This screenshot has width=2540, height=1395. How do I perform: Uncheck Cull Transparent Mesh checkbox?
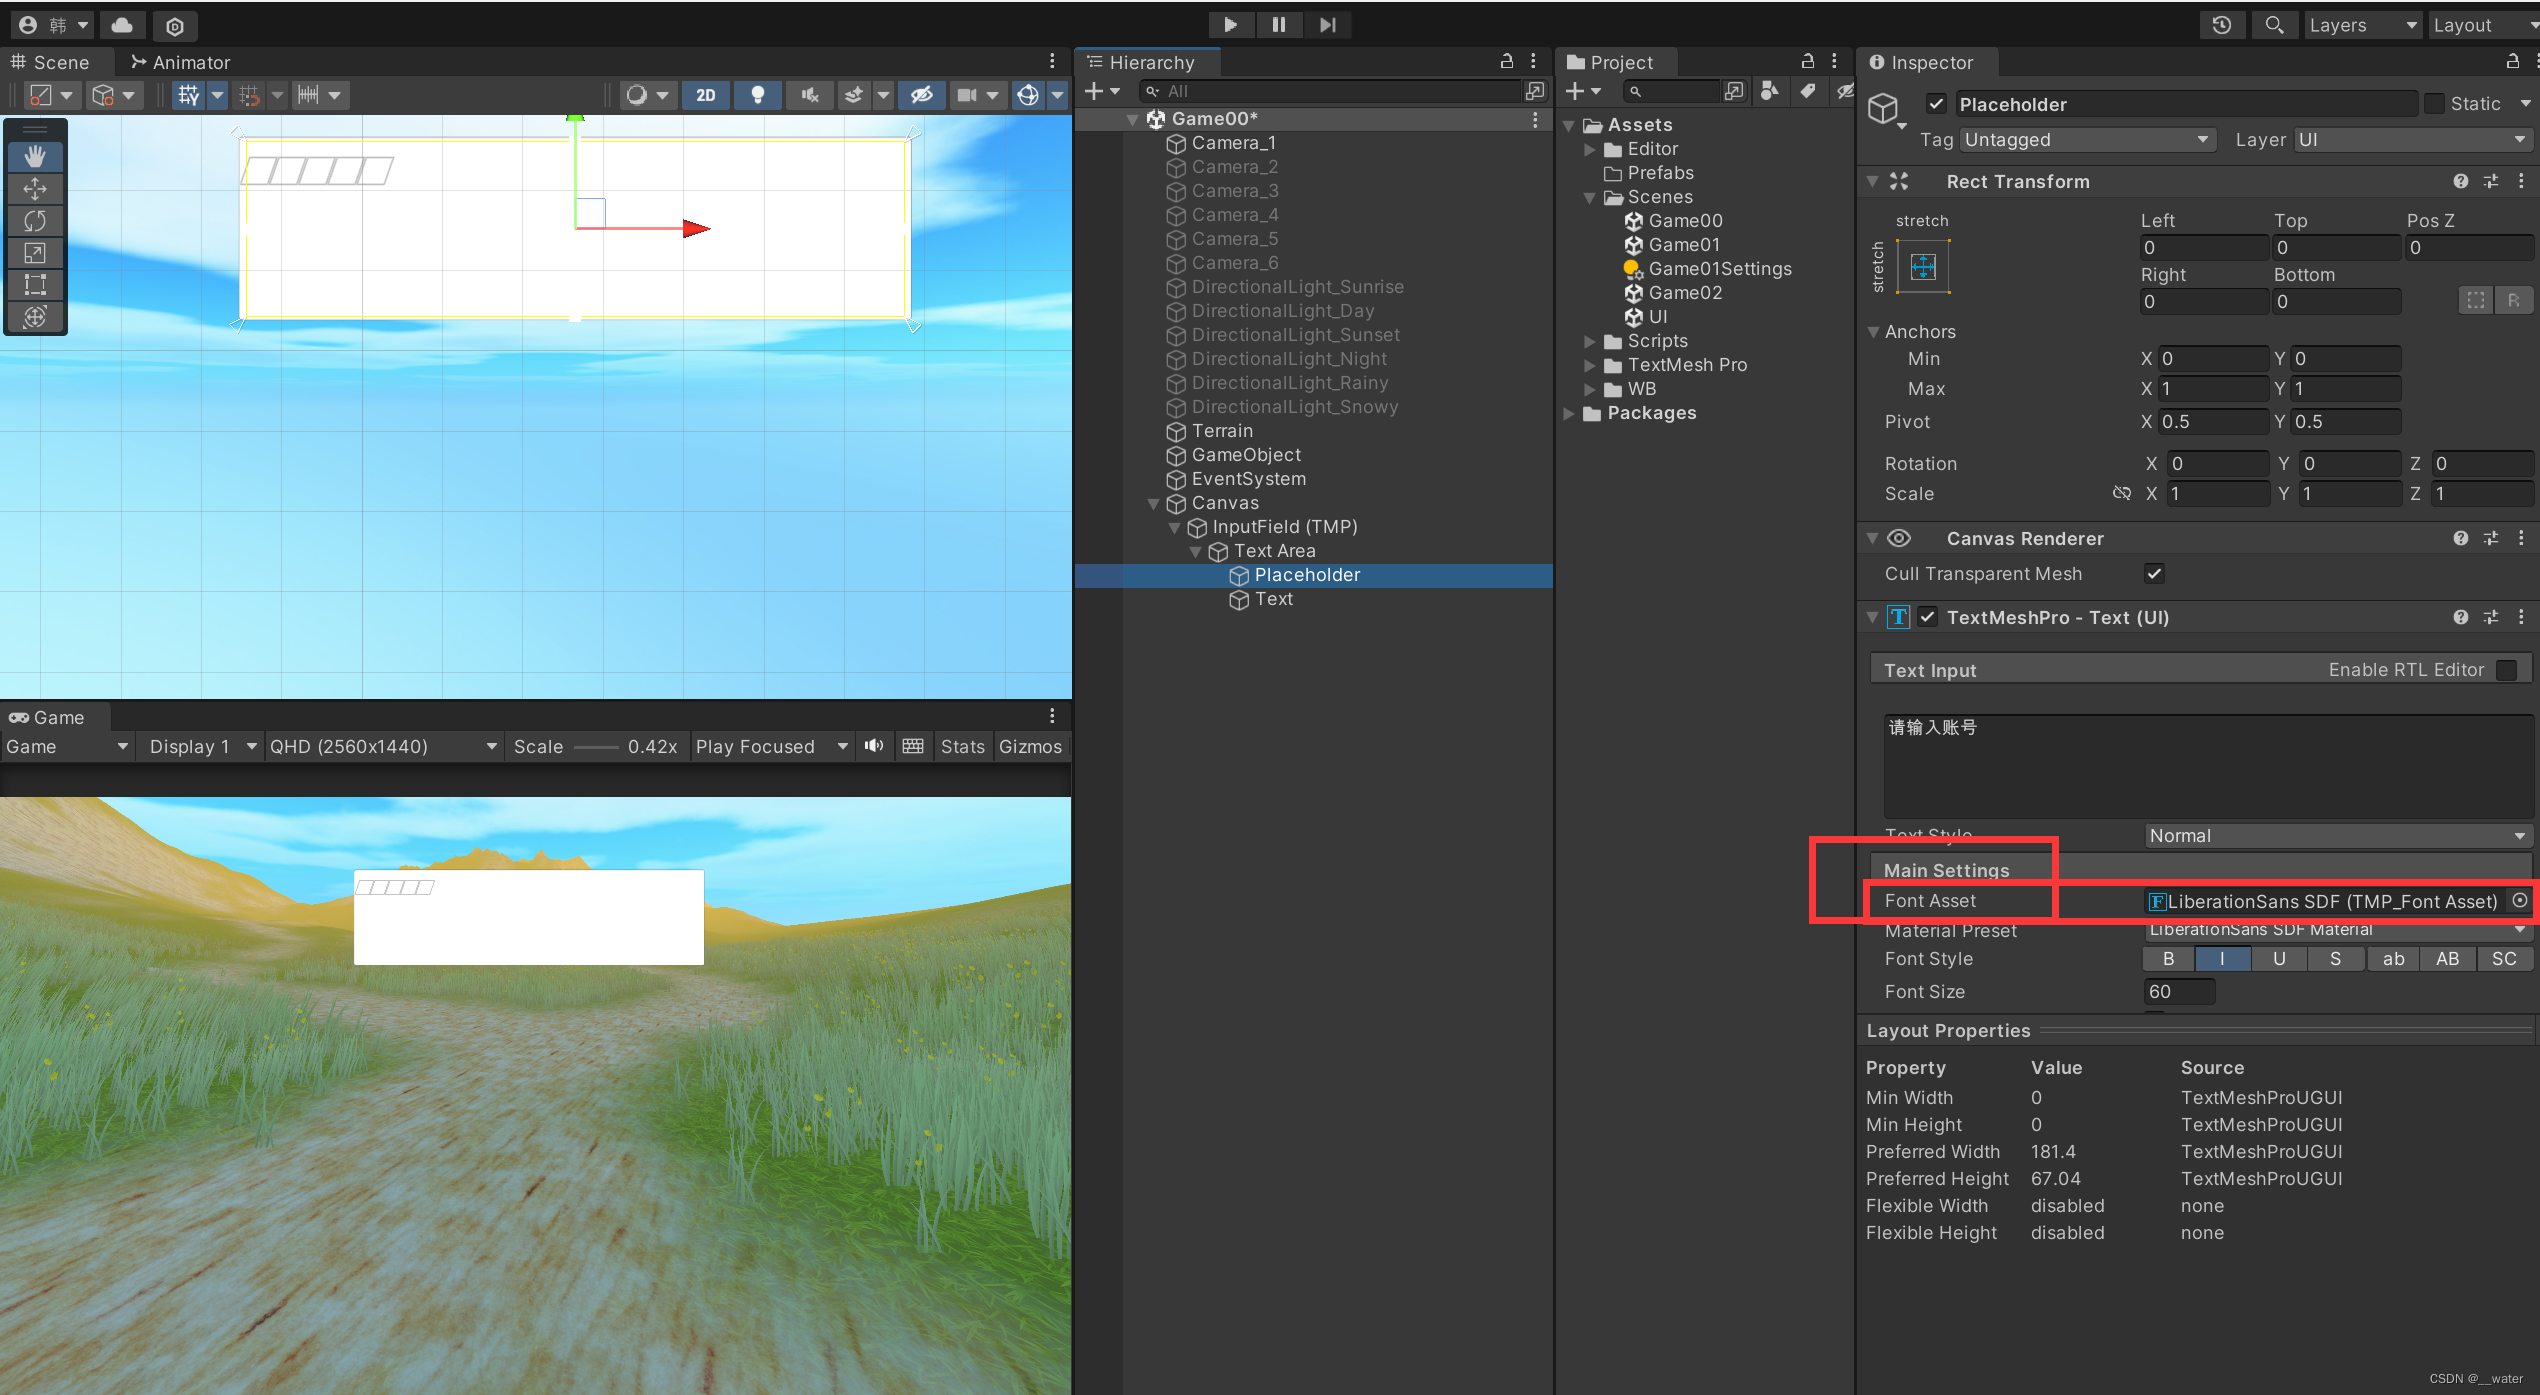pos(2154,574)
